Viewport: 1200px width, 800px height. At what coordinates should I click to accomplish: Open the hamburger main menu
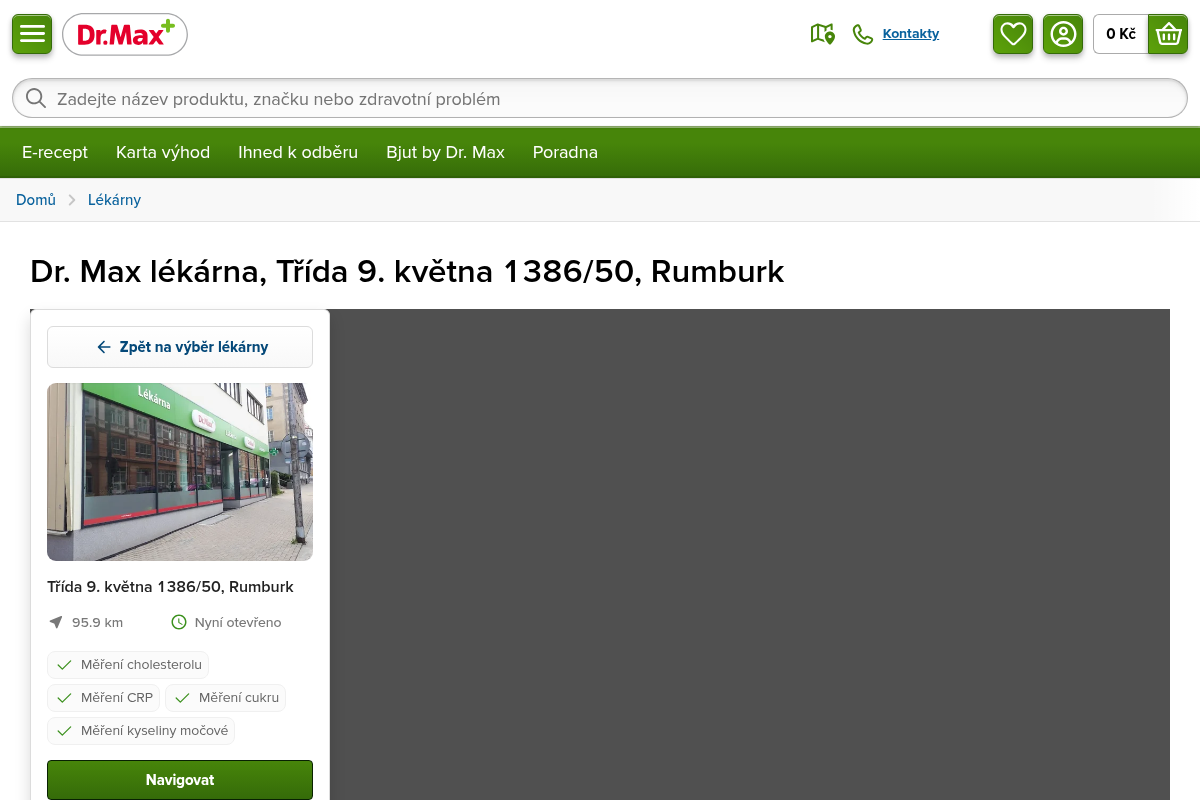(x=32, y=34)
